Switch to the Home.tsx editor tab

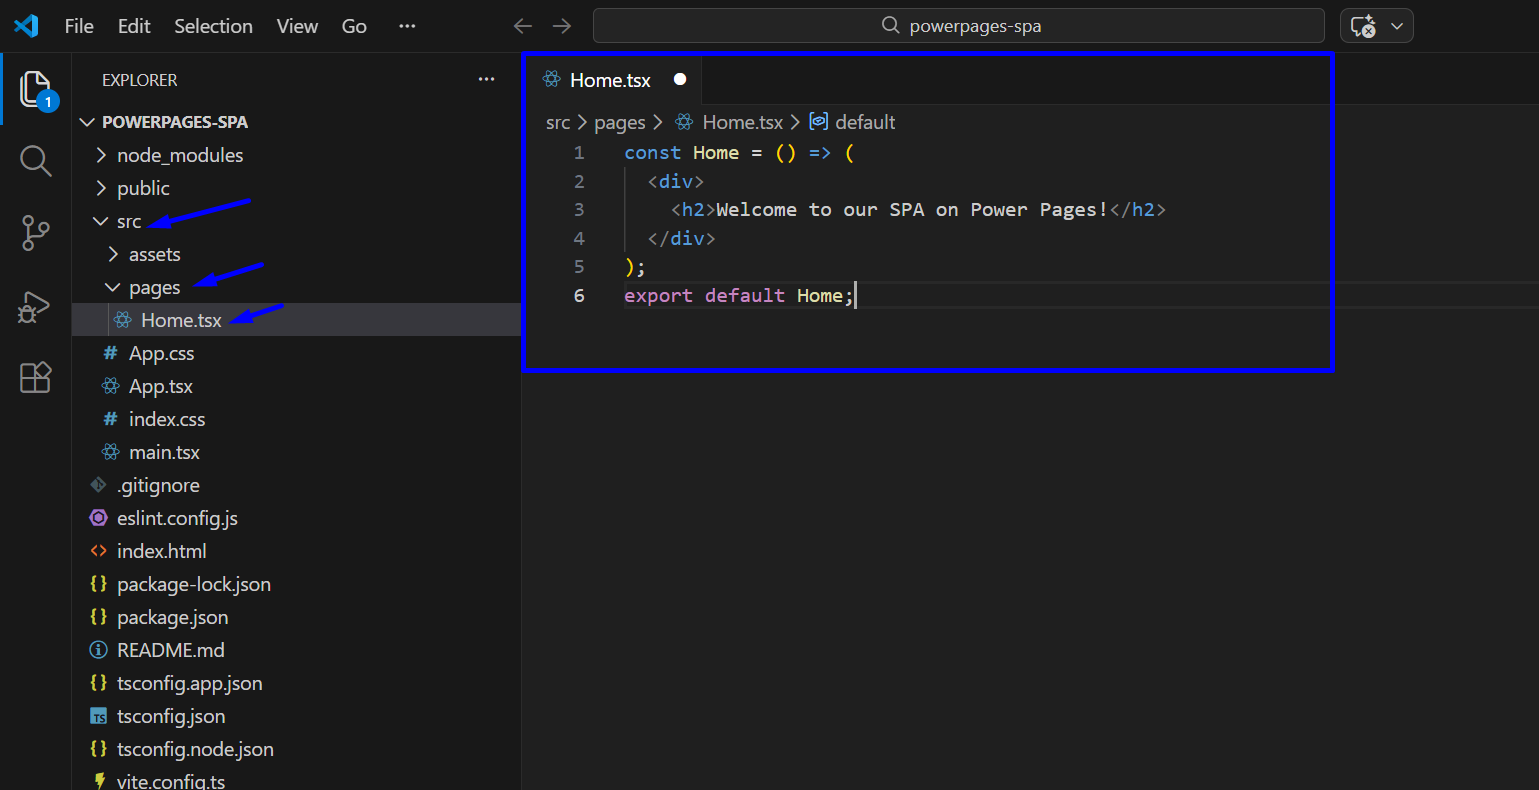pos(610,80)
